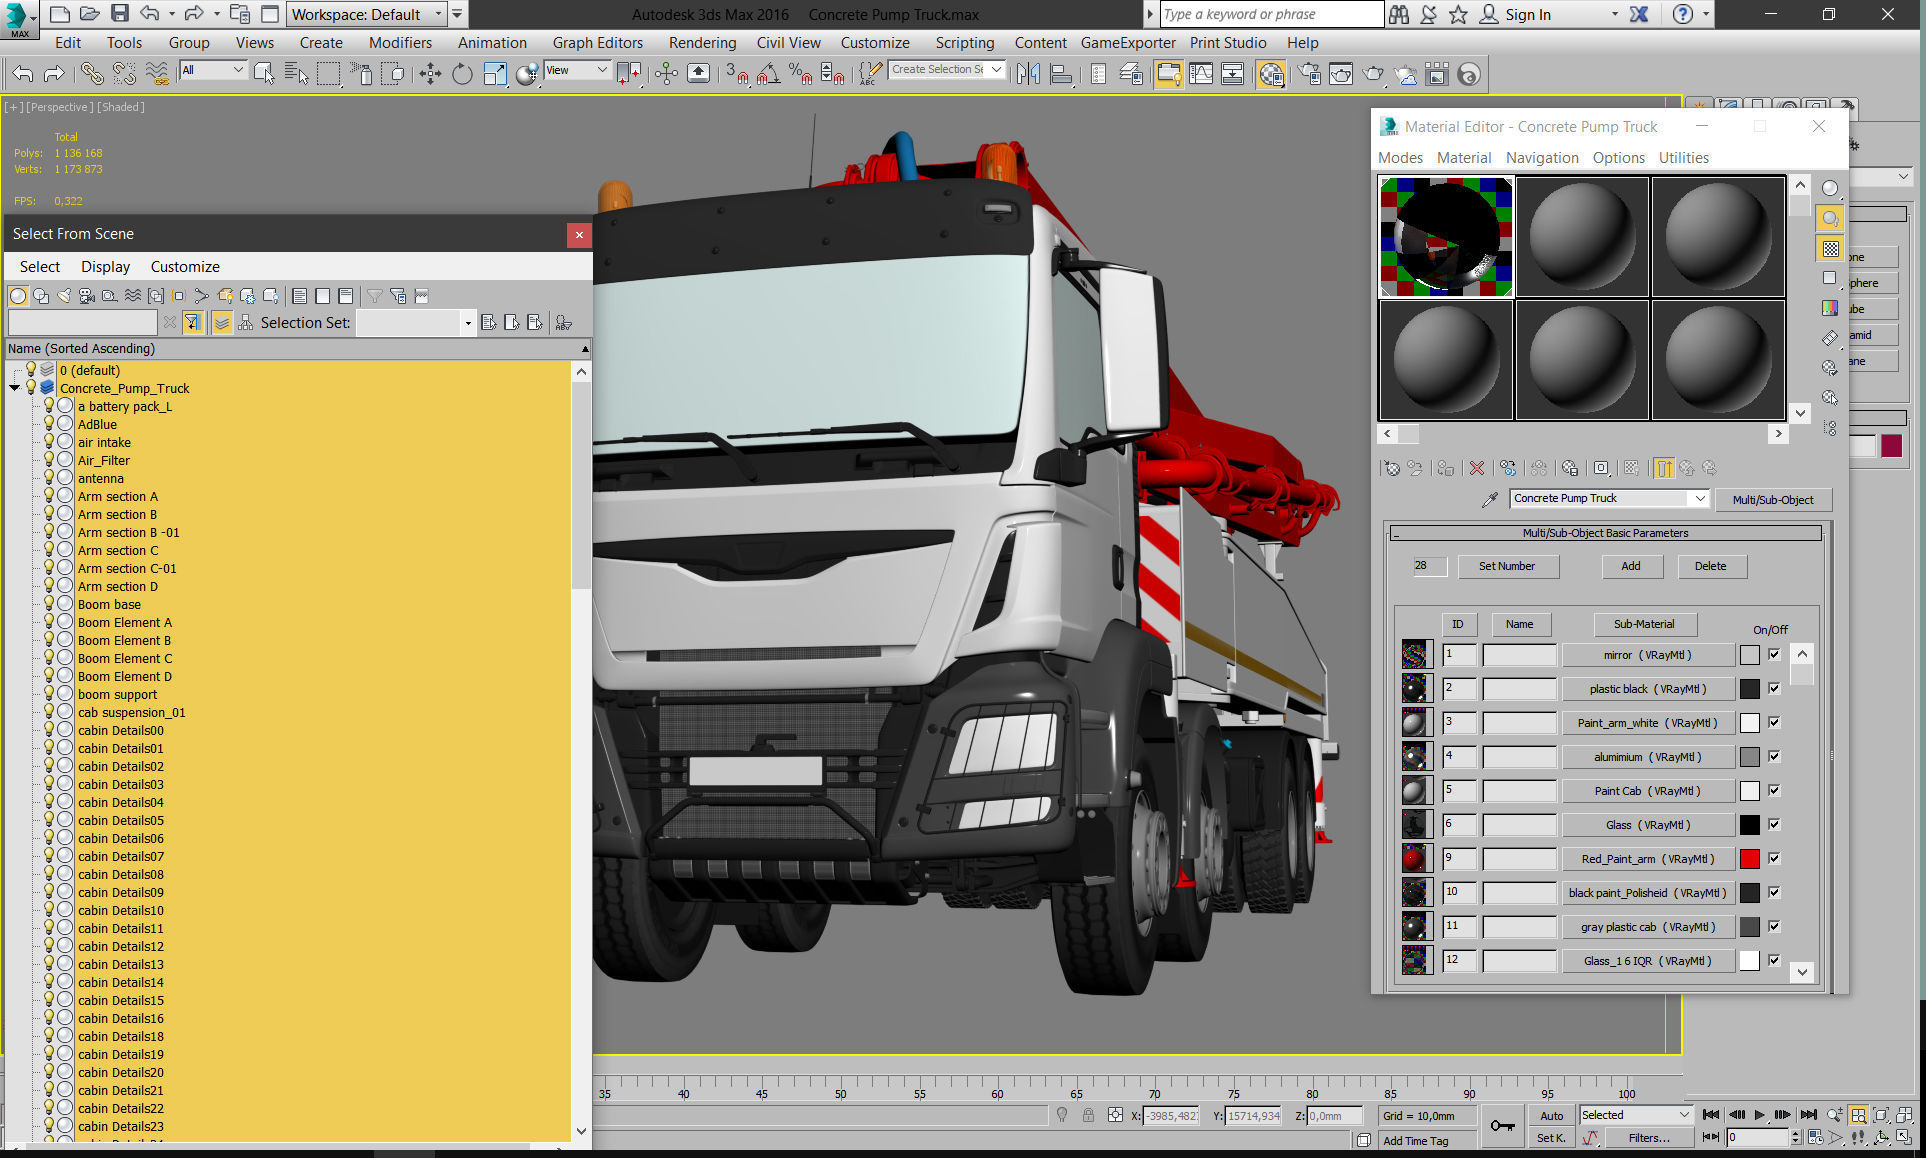
Task: Open the Modifiers menu
Action: click(400, 43)
